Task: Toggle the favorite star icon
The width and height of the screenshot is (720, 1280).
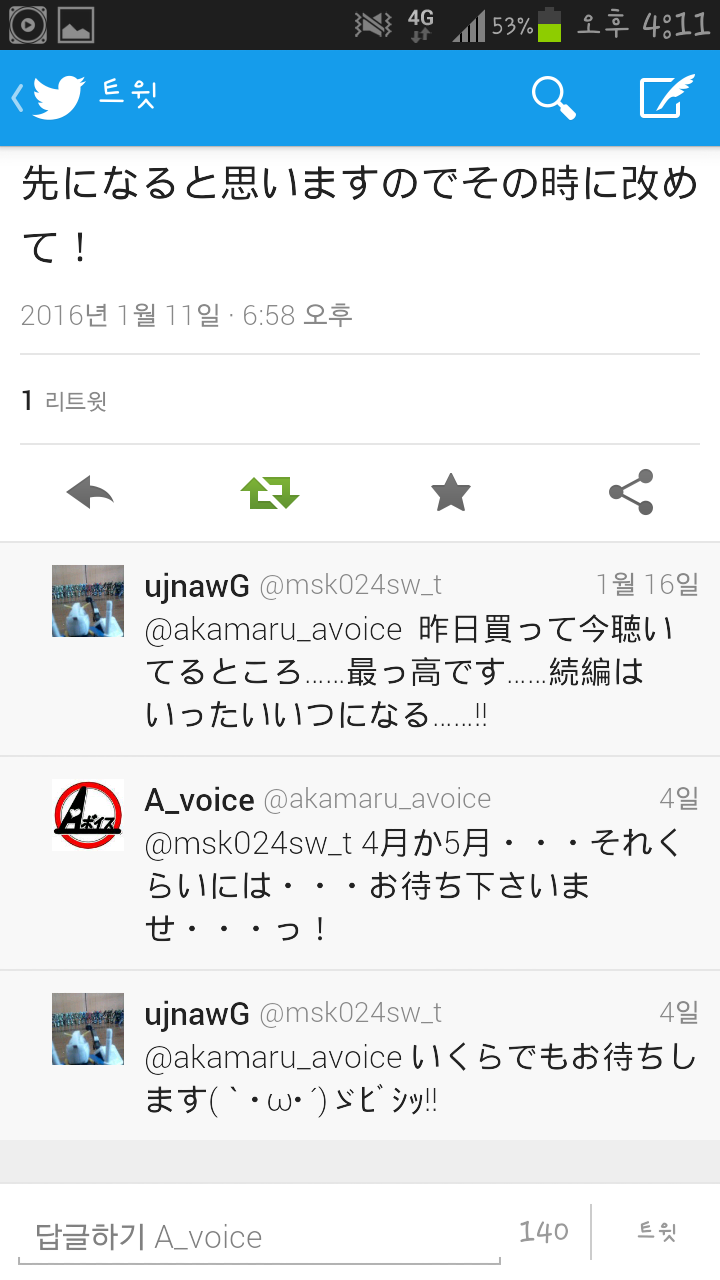Action: pos(450,492)
